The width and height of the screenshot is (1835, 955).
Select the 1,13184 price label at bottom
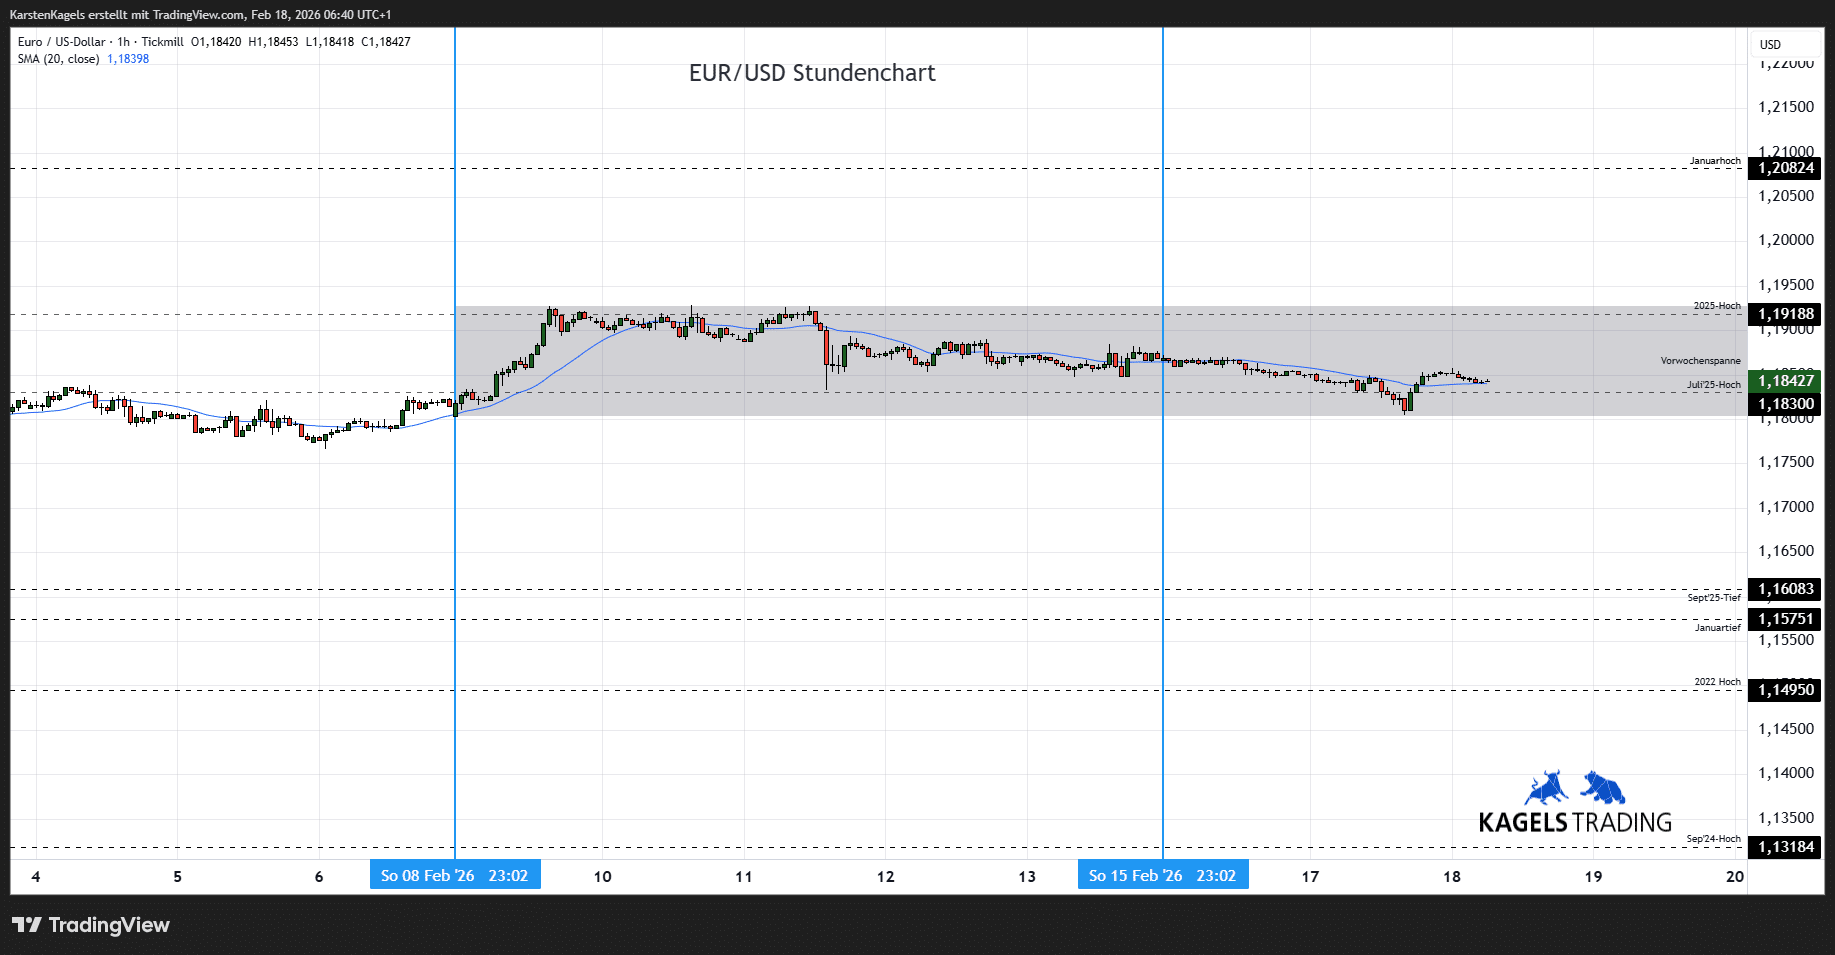tap(1785, 847)
